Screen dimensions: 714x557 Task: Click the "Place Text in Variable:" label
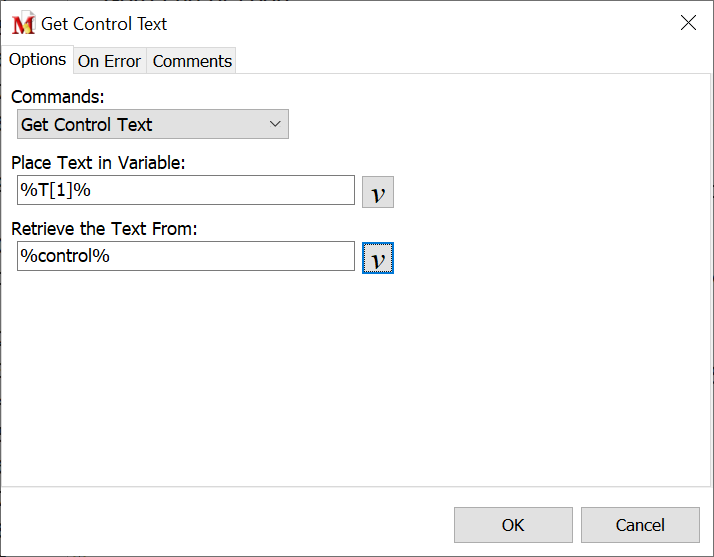[x=98, y=162]
